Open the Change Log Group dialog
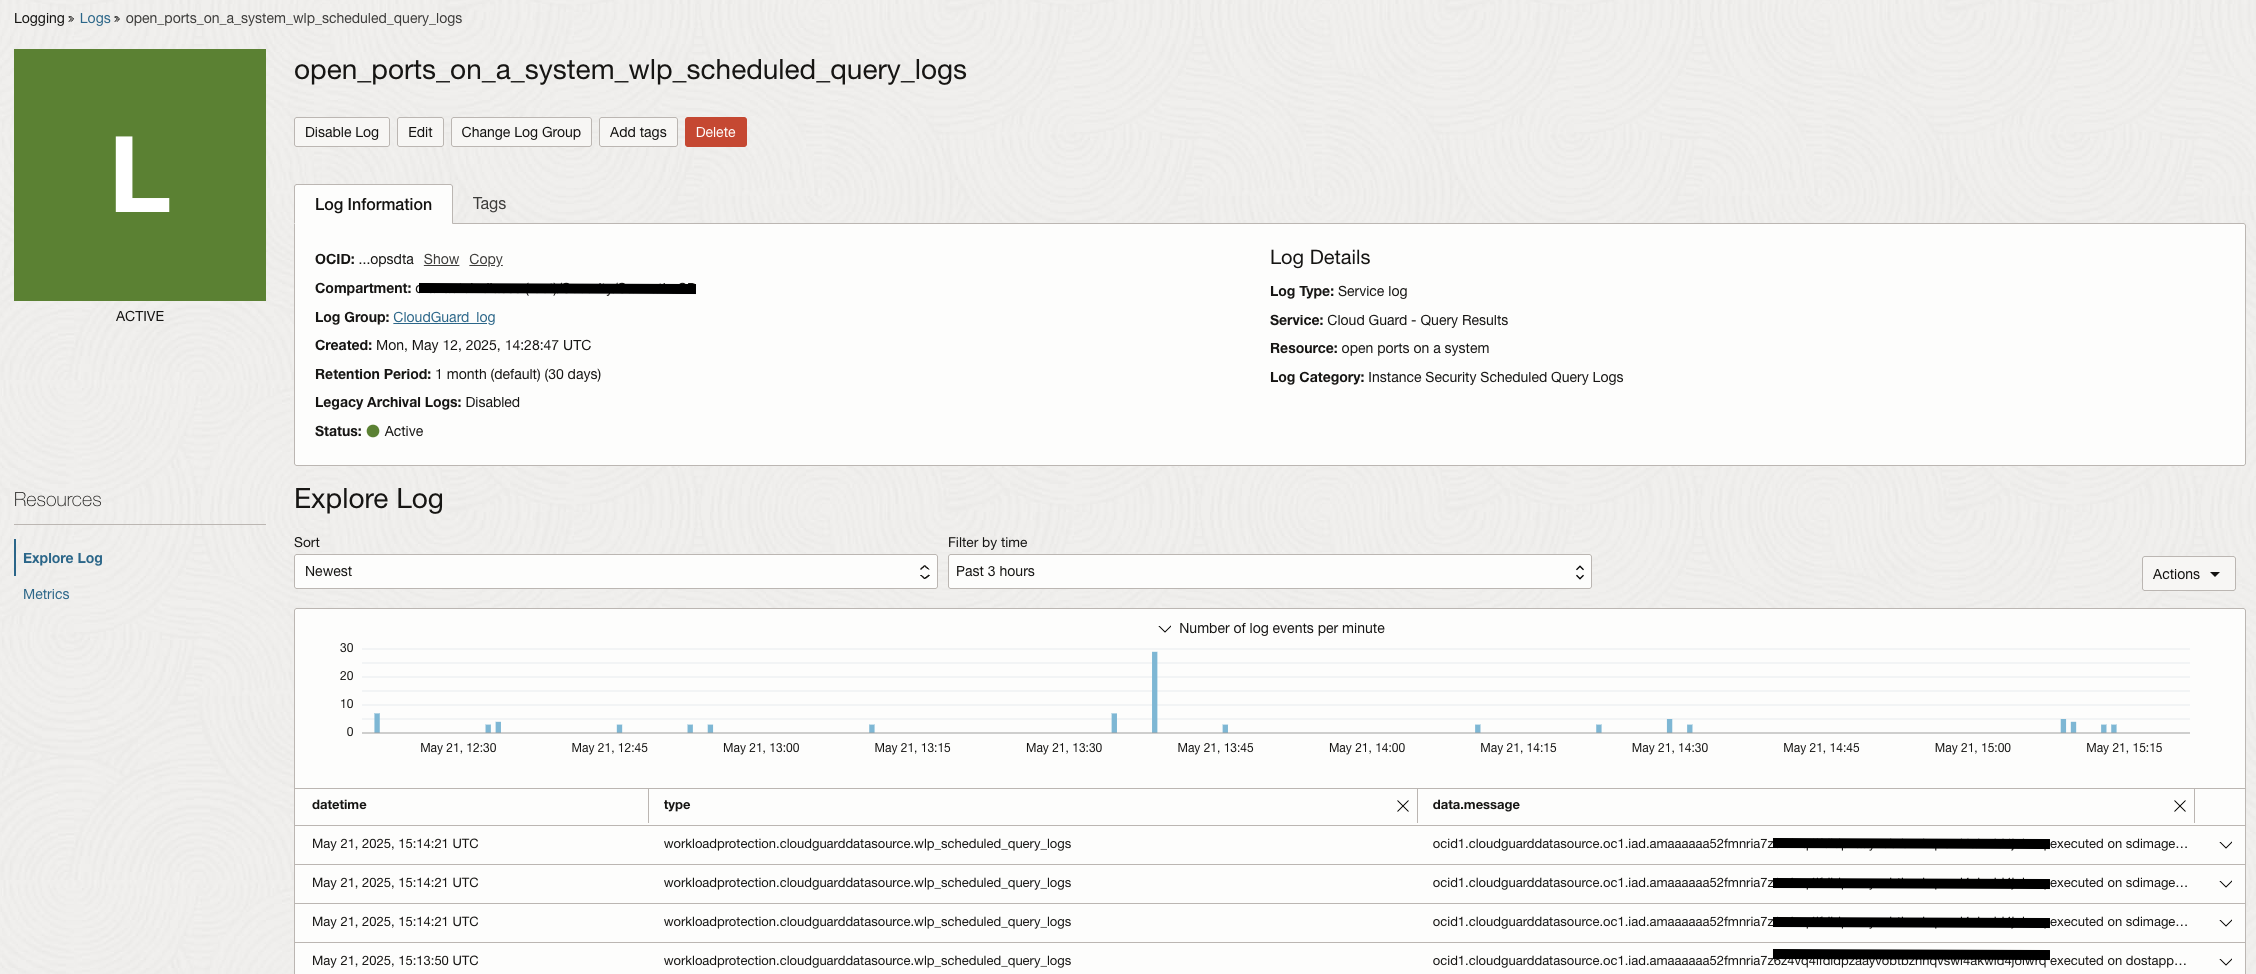This screenshot has width=2256, height=974. [520, 131]
